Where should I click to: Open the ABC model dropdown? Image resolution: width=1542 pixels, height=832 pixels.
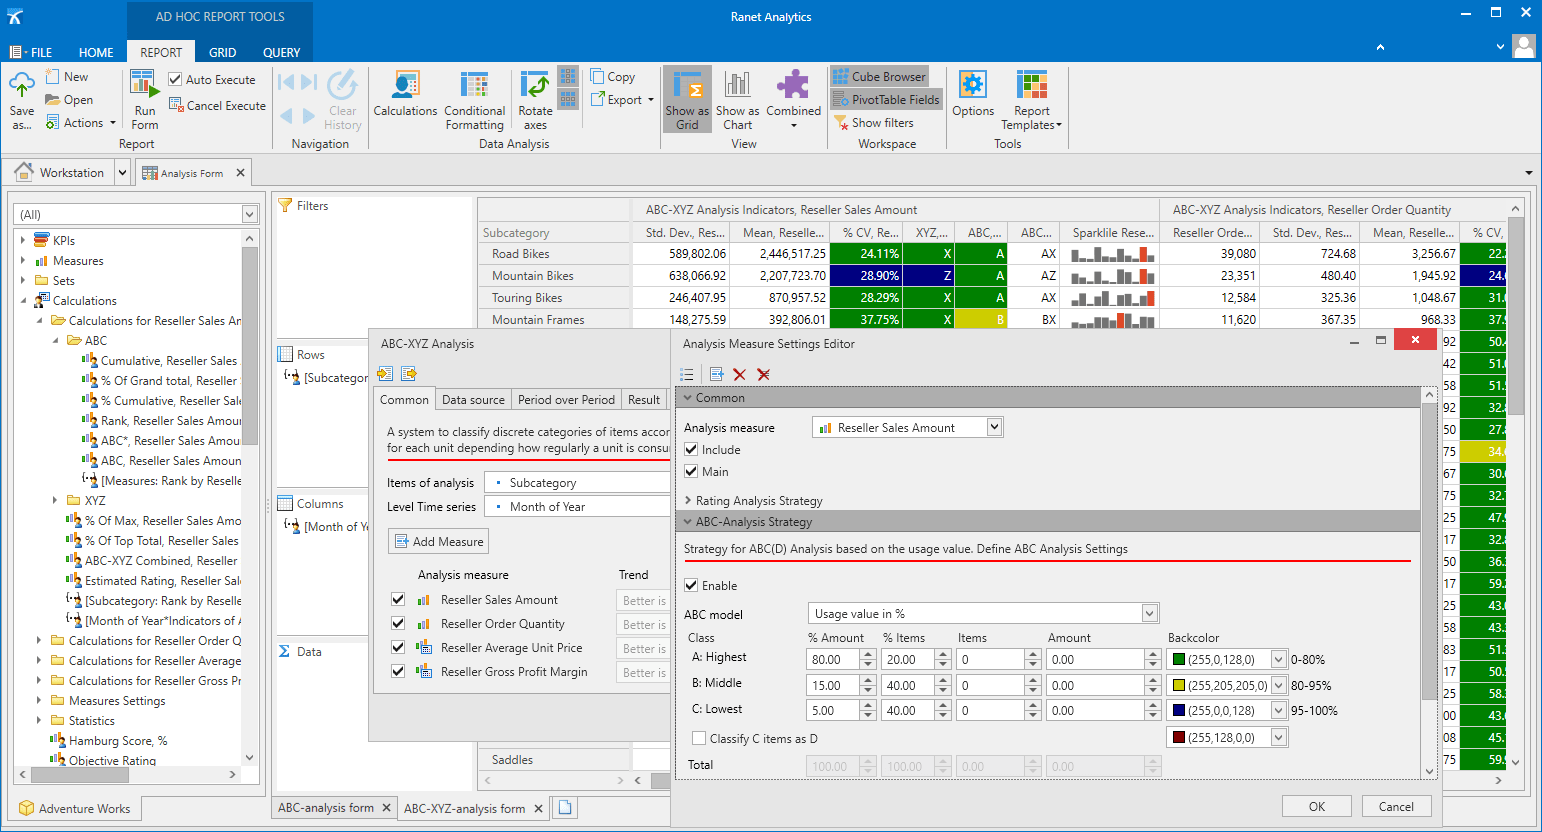coord(1149,614)
